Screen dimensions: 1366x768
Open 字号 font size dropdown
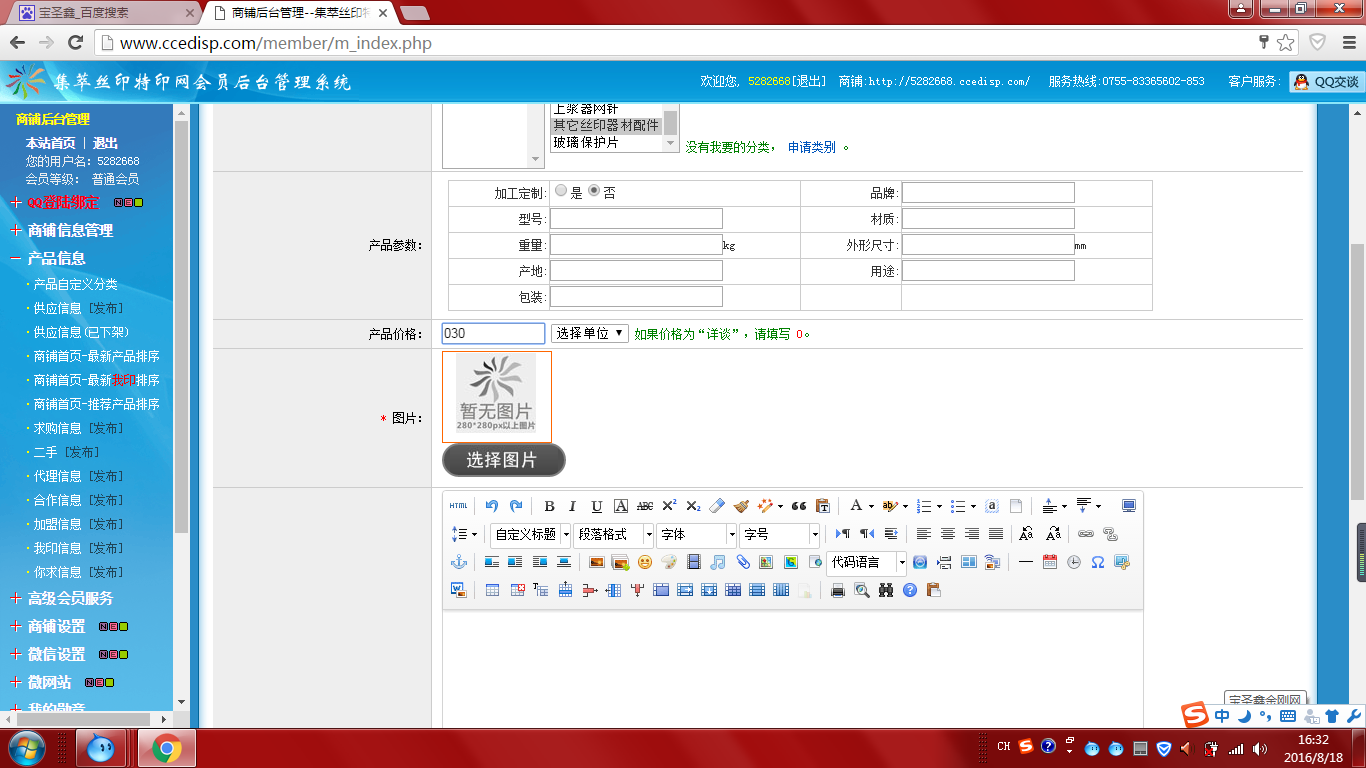pyautogui.click(x=779, y=534)
